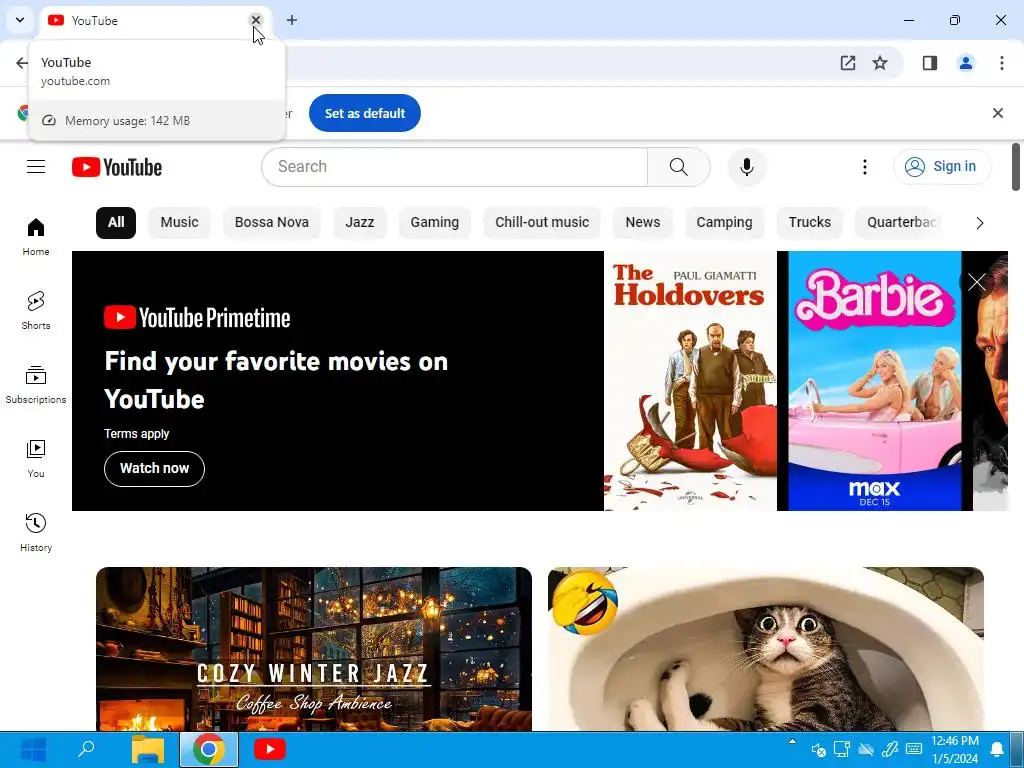Image resolution: width=1024 pixels, height=768 pixels.
Task: Select the Trucks category chip
Action: click(x=810, y=223)
